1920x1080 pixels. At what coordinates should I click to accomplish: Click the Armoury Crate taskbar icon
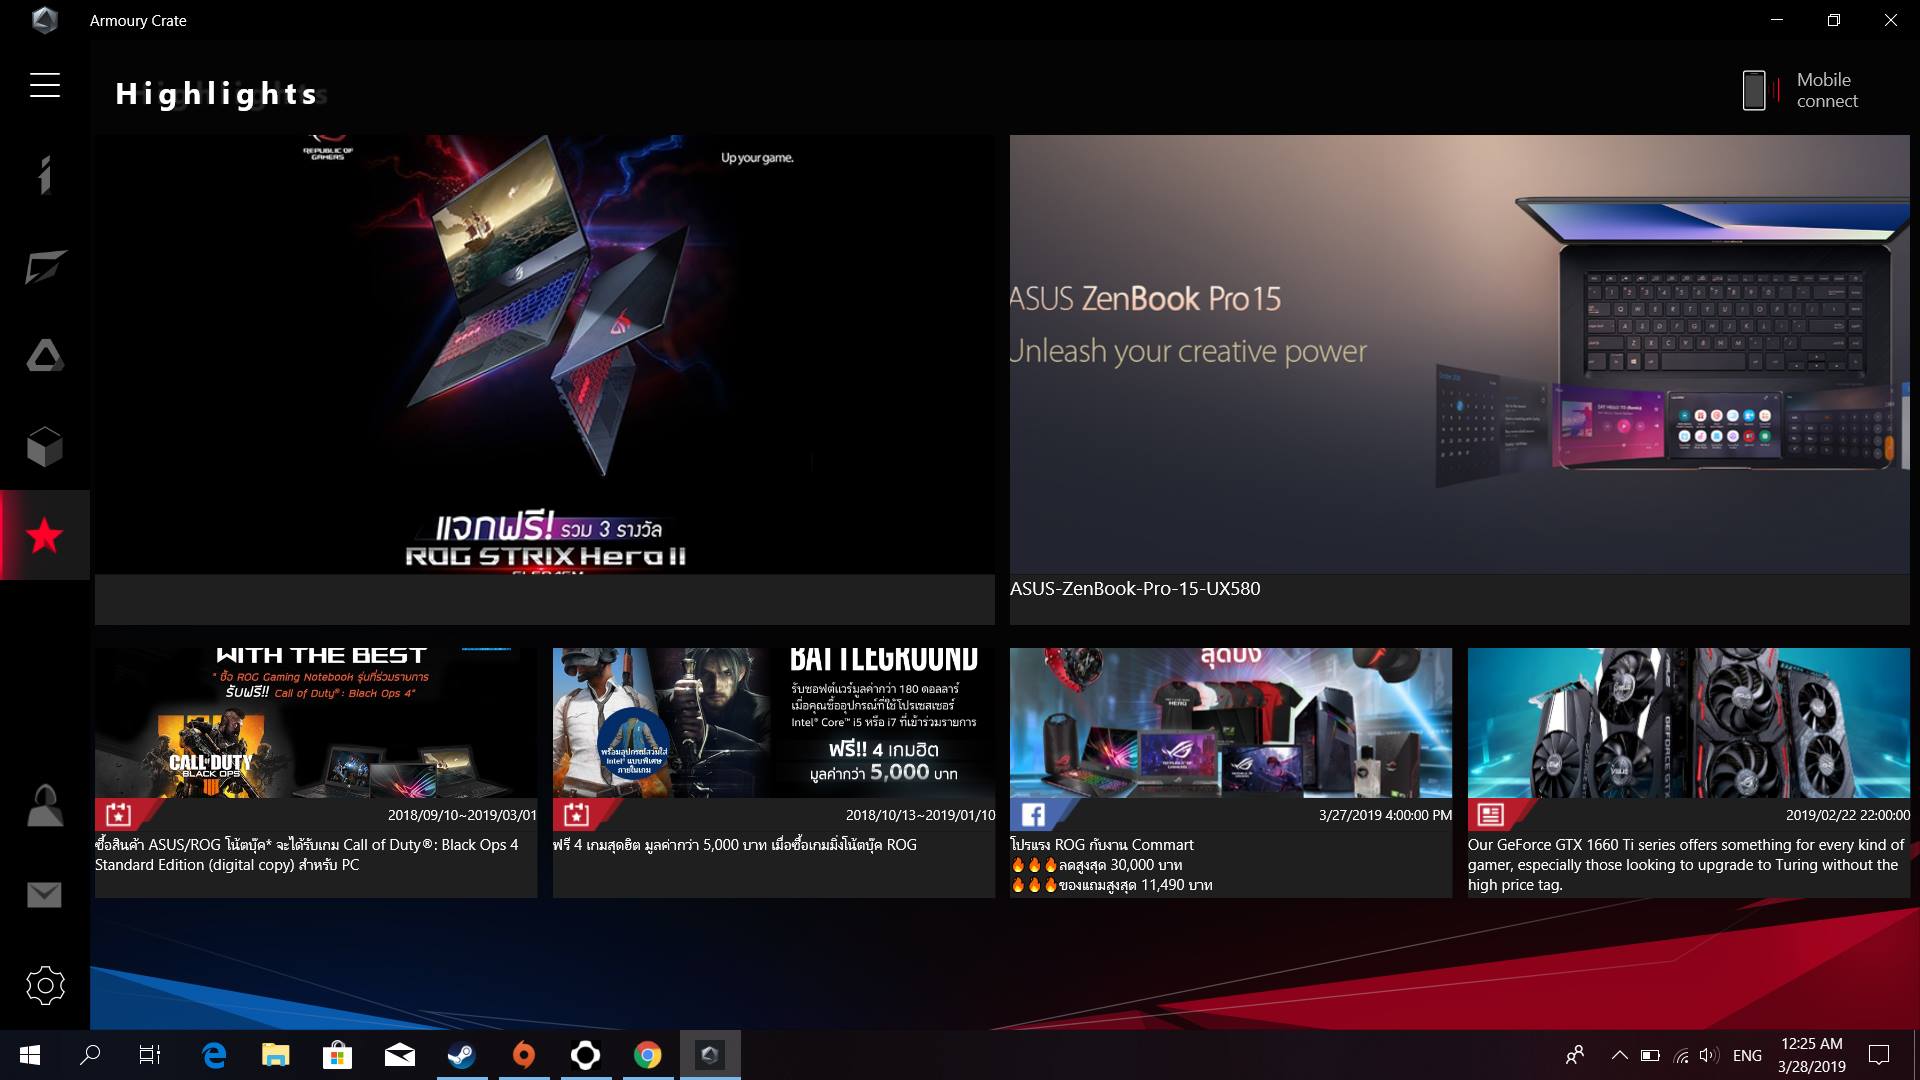pos(710,1055)
